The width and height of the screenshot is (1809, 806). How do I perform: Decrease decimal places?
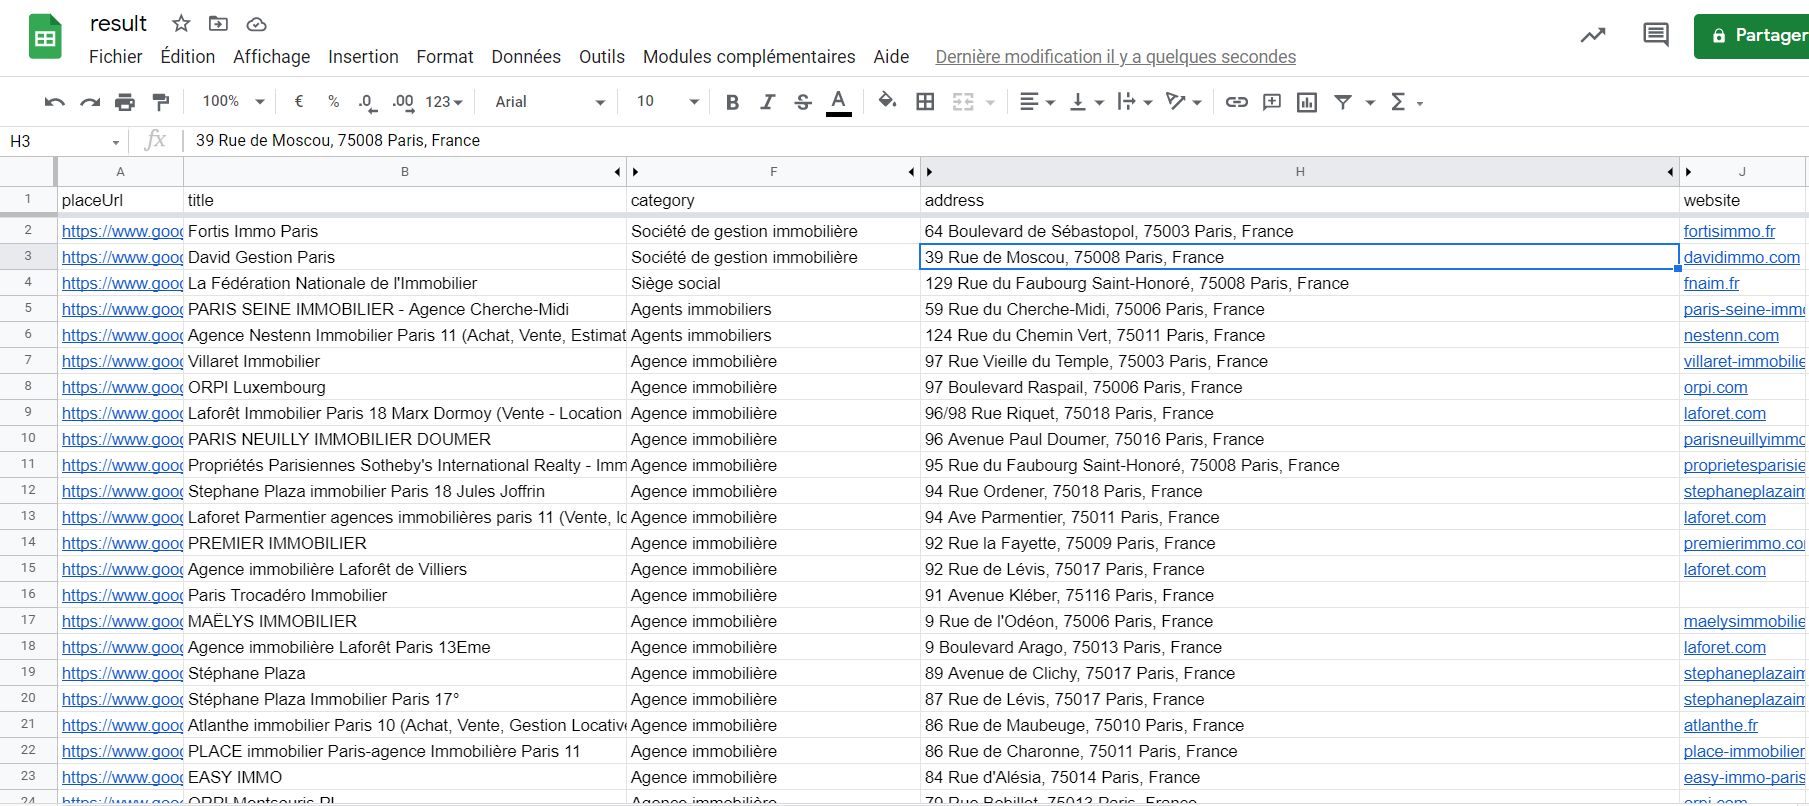(367, 102)
